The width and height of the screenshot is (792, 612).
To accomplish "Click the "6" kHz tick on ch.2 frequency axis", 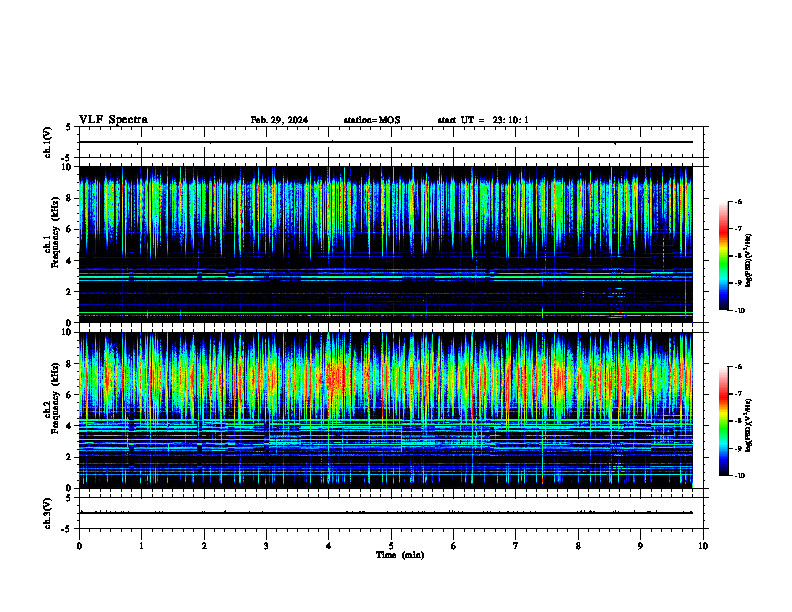I will coord(70,395).
